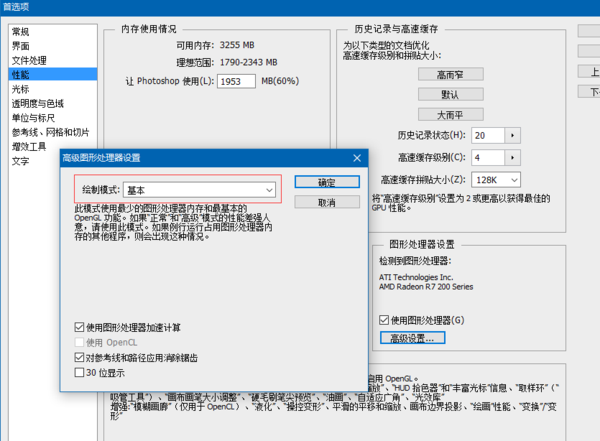
Task: Click the 可用内存 3255 MB value
Action: click(237, 45)
